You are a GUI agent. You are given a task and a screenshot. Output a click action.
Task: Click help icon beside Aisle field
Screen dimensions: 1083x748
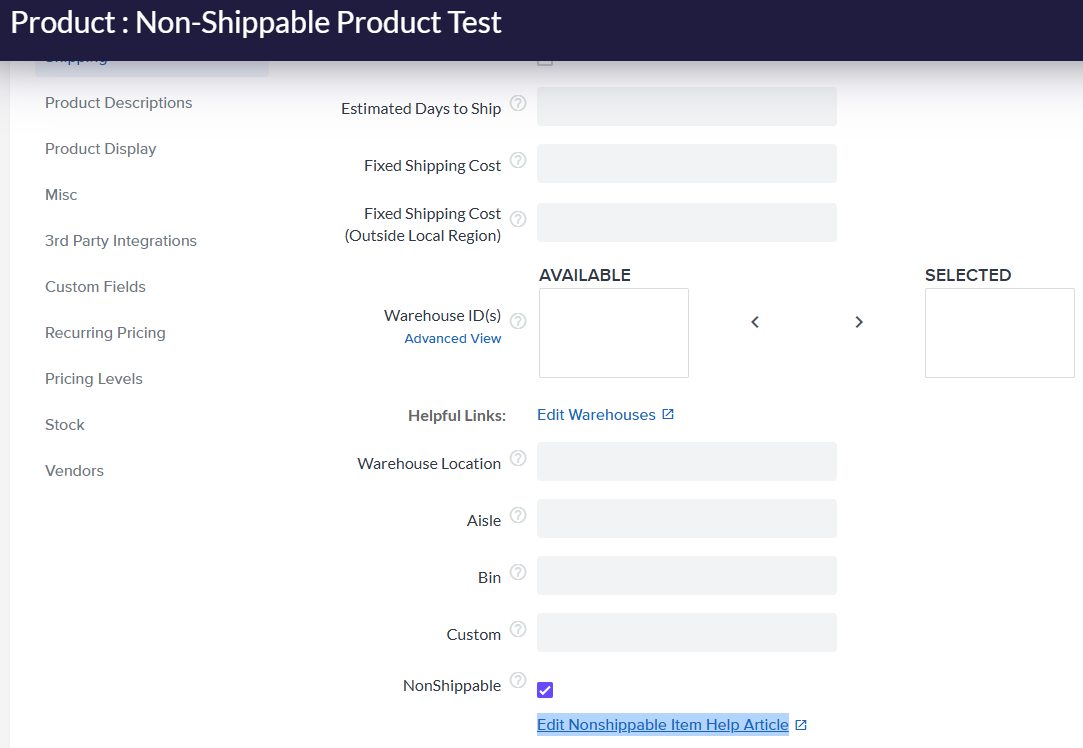tap(518, 515)
